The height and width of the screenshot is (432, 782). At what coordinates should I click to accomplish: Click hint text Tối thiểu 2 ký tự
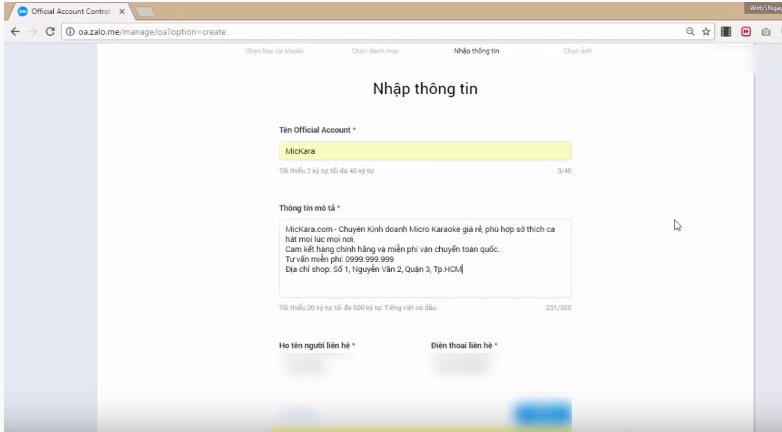326,171
